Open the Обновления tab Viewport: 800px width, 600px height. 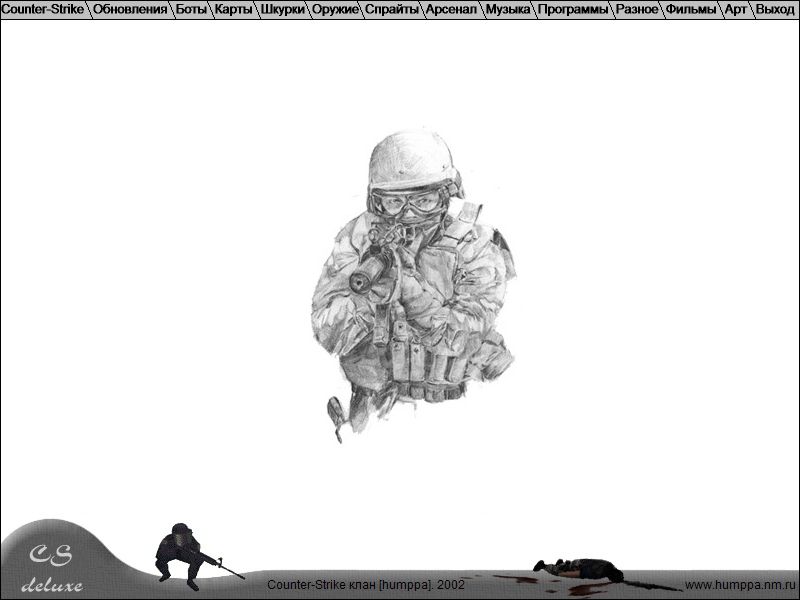(131, 9)
